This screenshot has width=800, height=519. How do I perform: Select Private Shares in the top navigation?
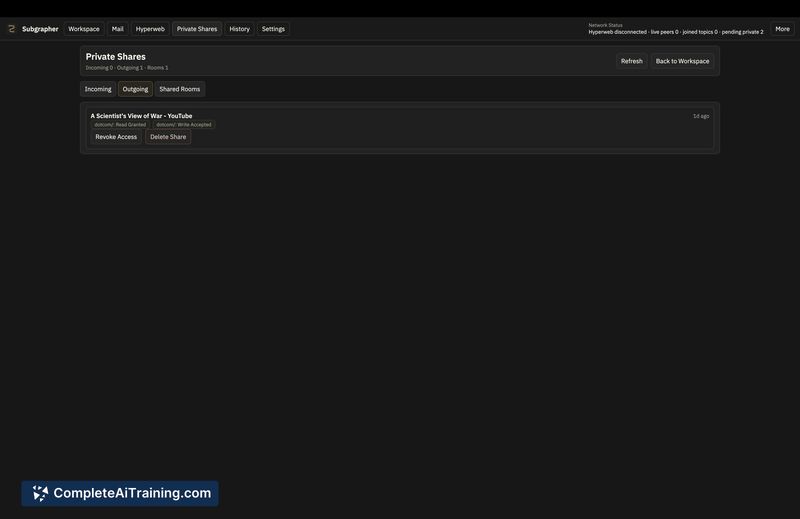[197, 29]
